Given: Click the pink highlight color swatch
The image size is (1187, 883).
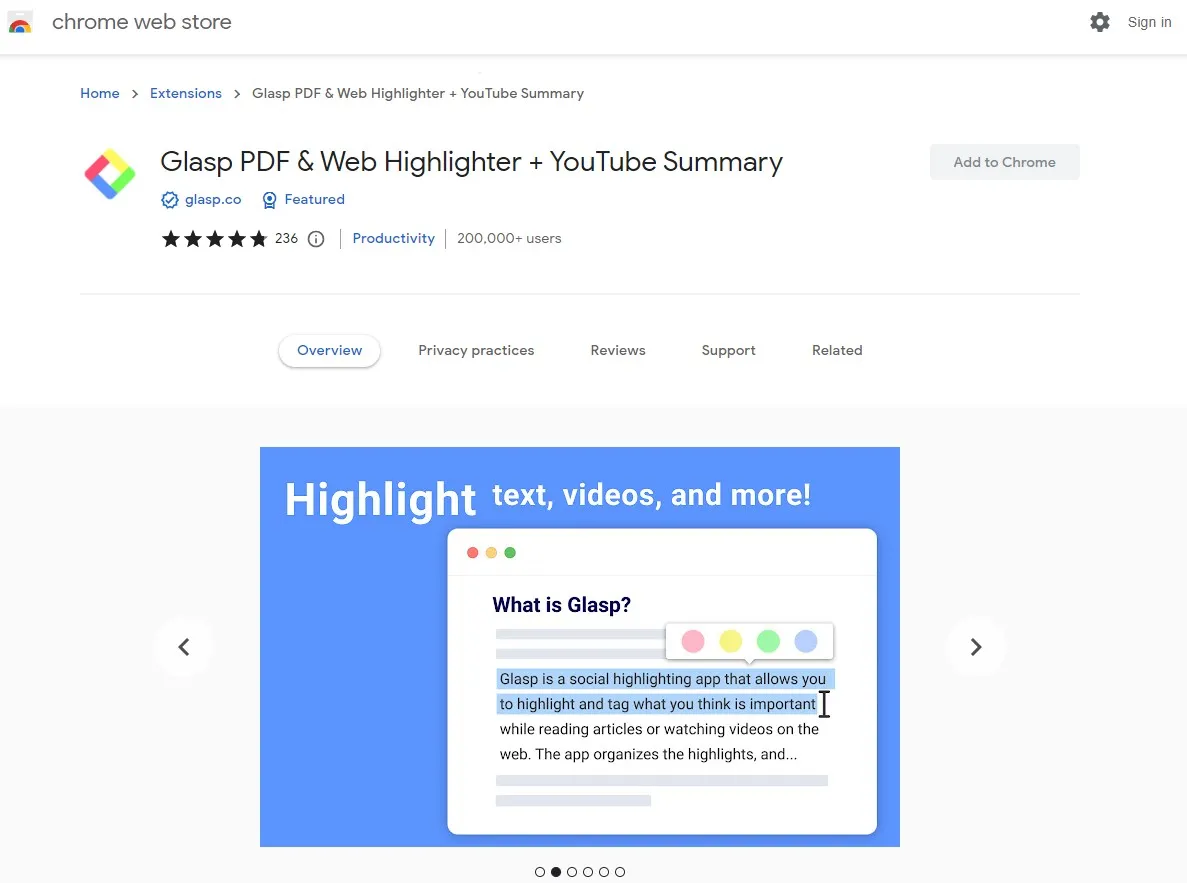Looking at the screenshot, I should 693,641.
